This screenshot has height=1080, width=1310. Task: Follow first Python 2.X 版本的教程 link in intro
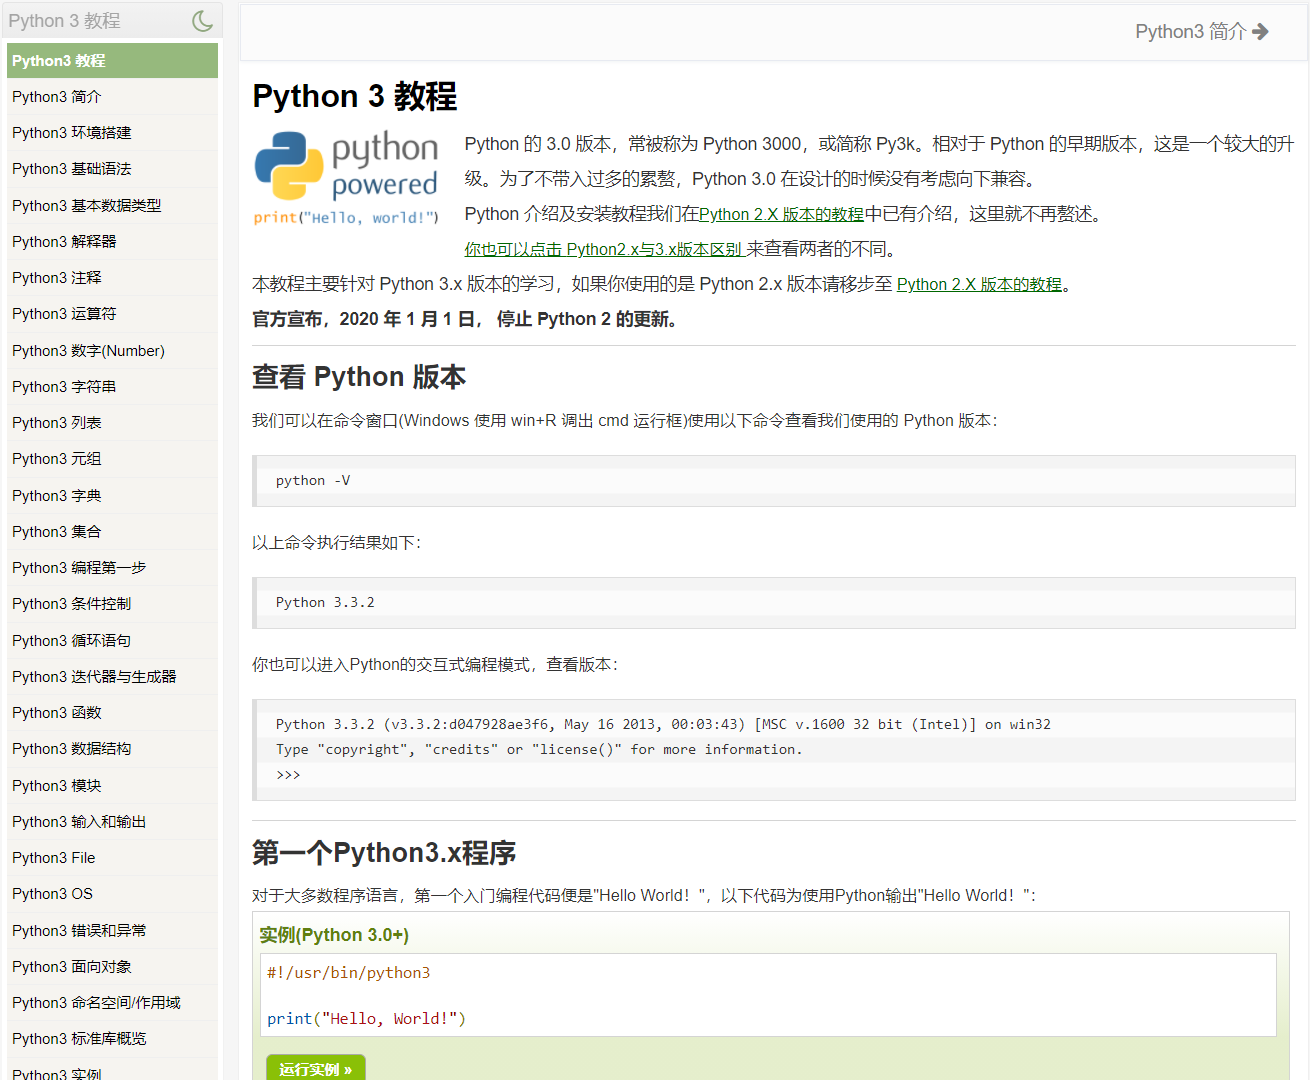tap(781, 214)
